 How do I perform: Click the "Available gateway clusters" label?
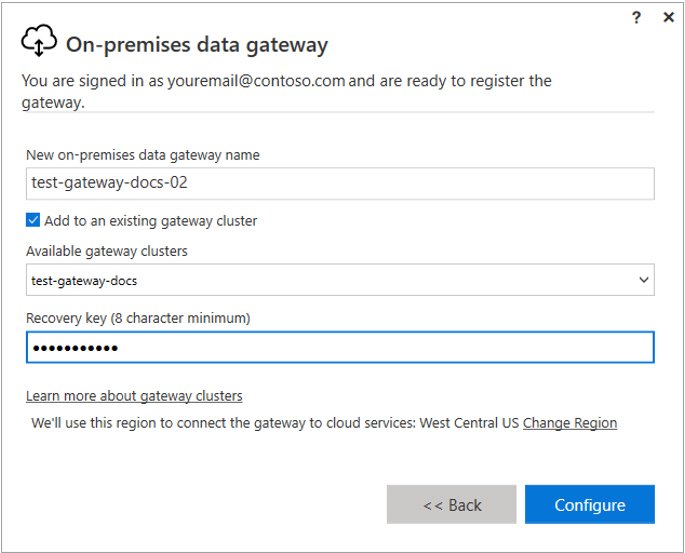[x=107, y=251]
